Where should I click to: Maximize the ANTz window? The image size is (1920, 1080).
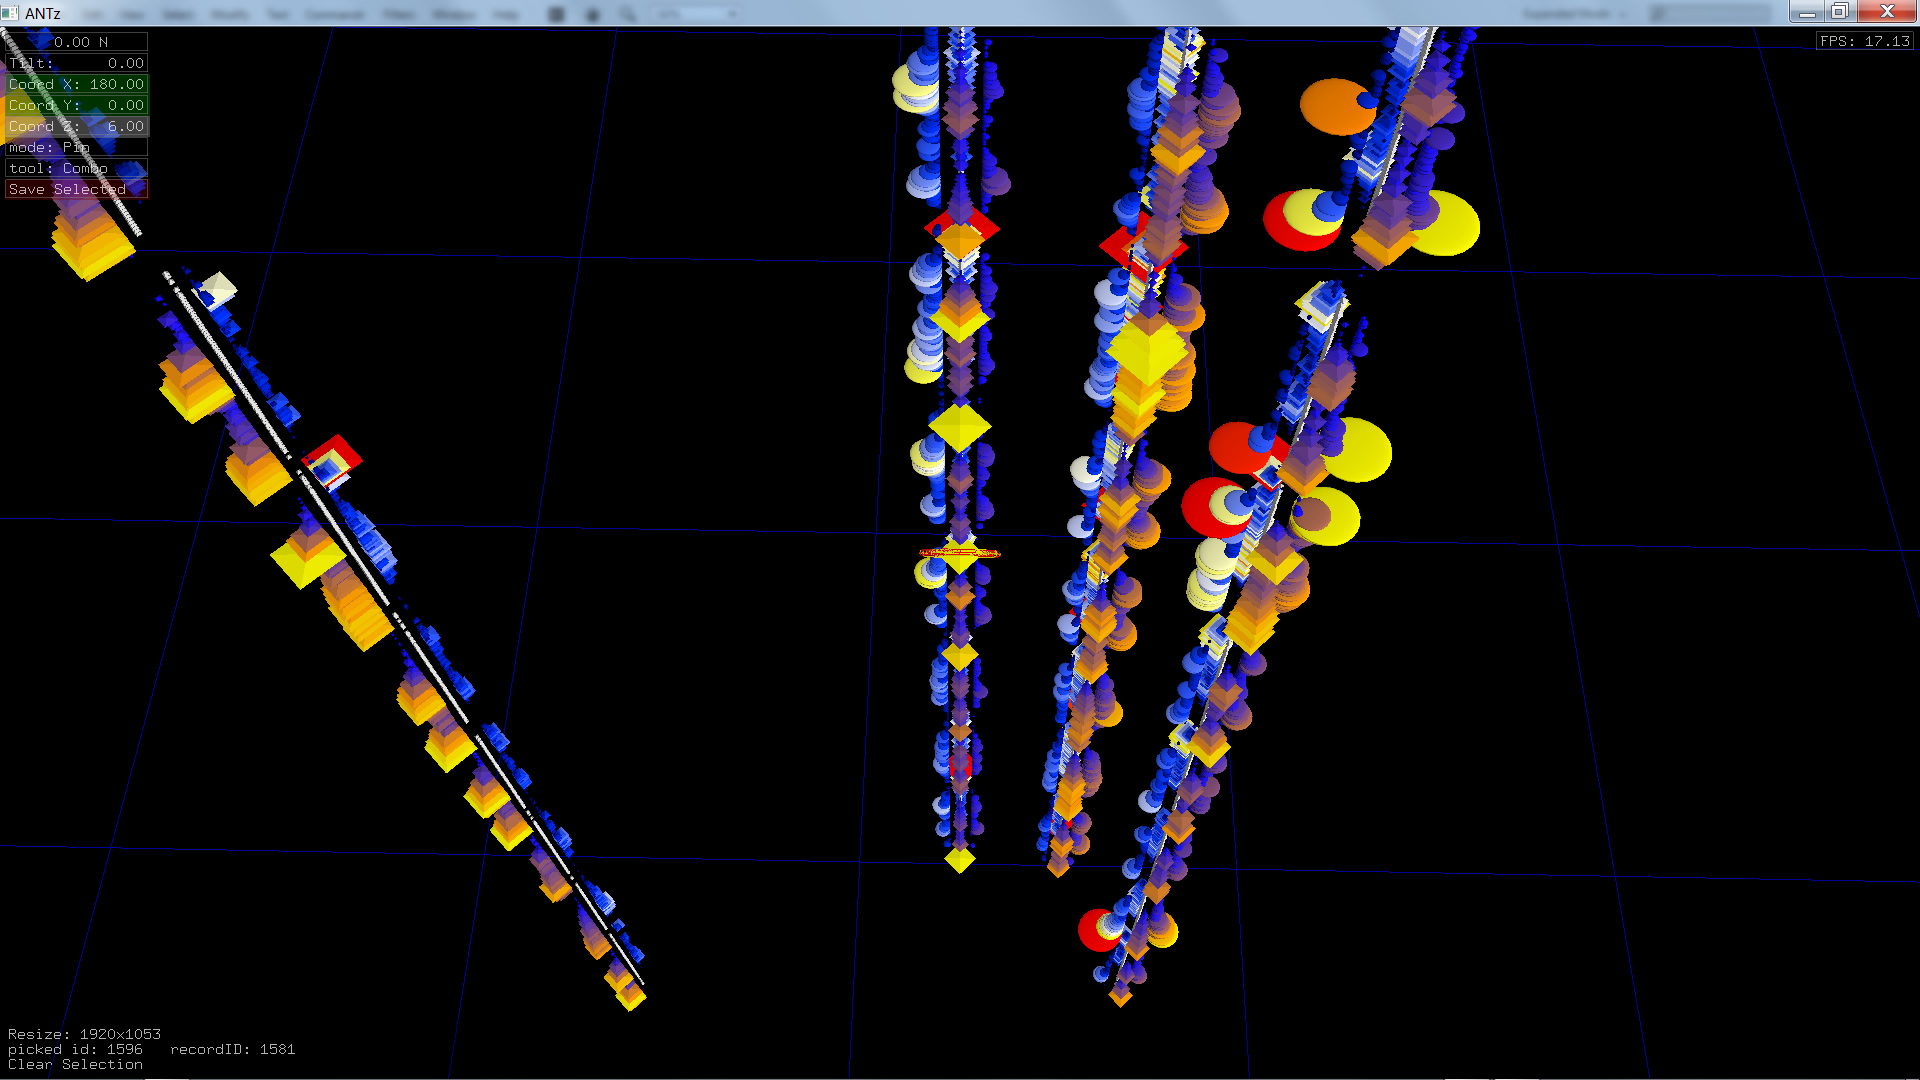click(1840, 12)
